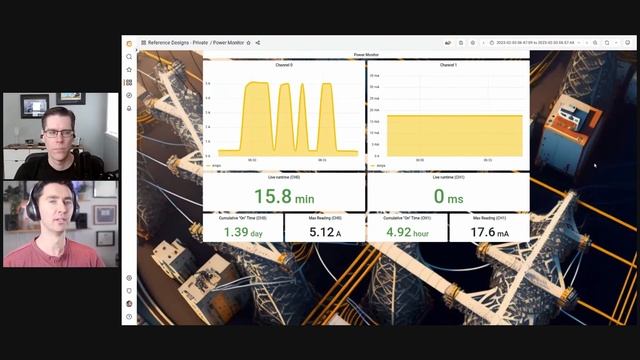Open the Channel 1 panel title menu
The width and height of the screenshot is (640, 360).
pos(448,65)
